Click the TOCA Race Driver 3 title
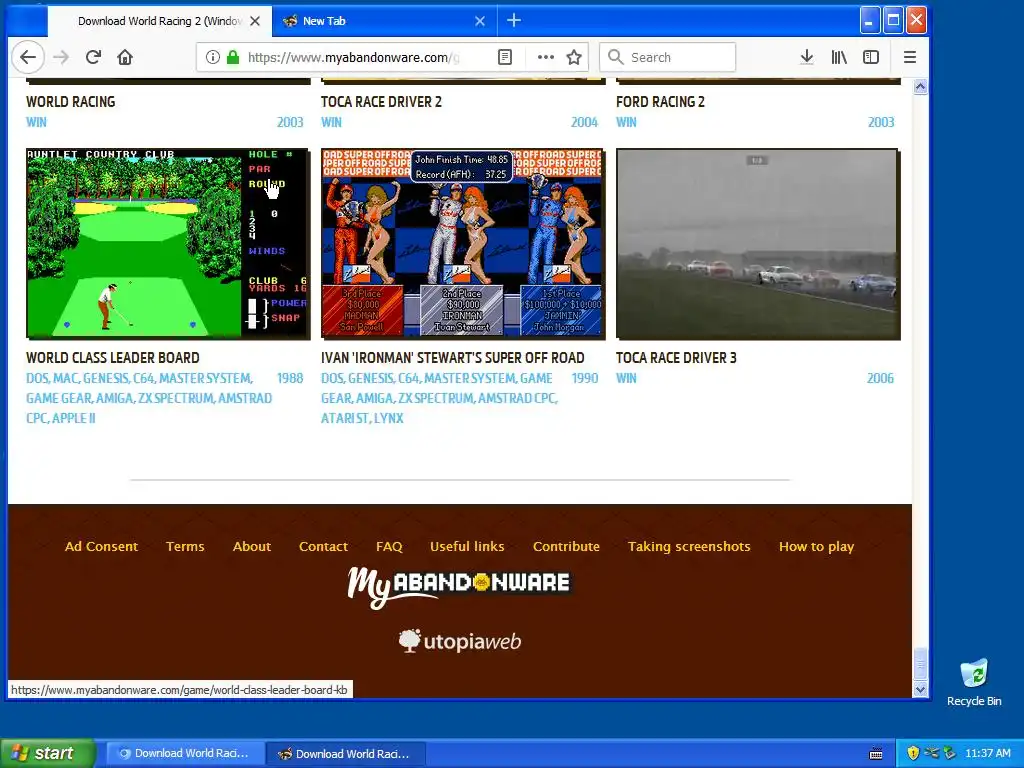The width and height of the screenshot is (1024, 768). (x=676, y=358)
